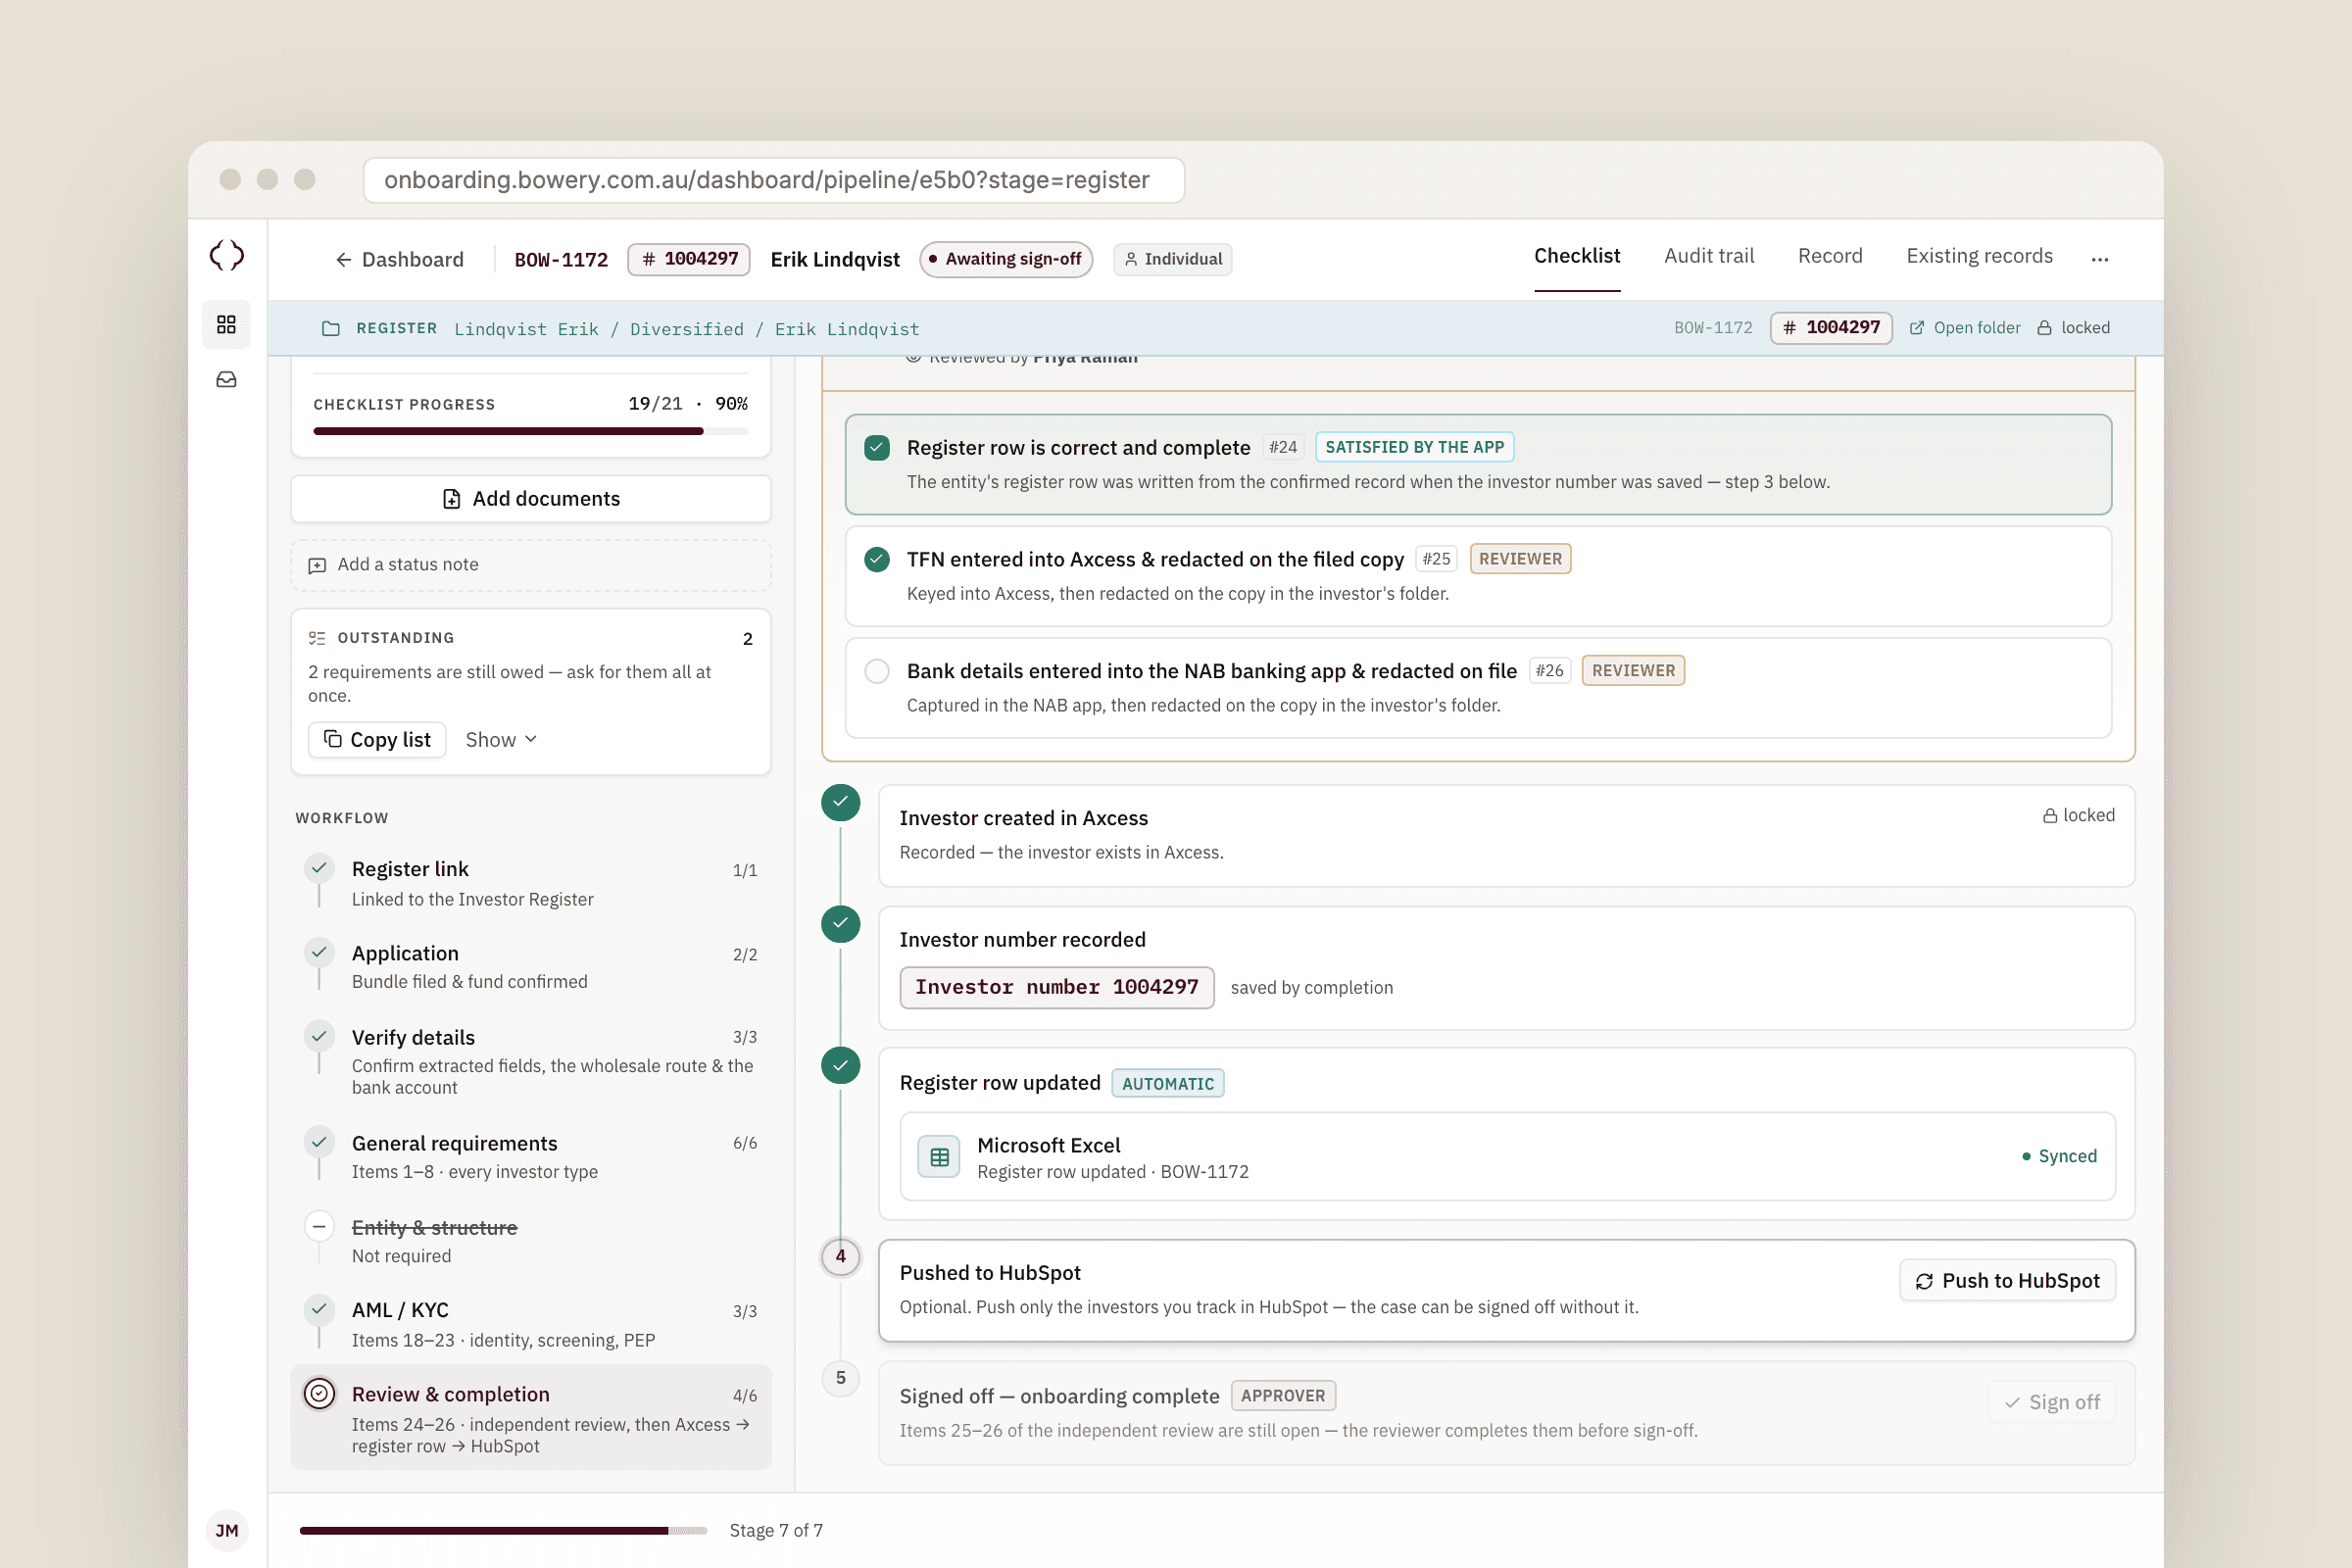Click the # 1004297 badge in header
This screenshot has width=2352, height=1568.
tap(689, 260)
